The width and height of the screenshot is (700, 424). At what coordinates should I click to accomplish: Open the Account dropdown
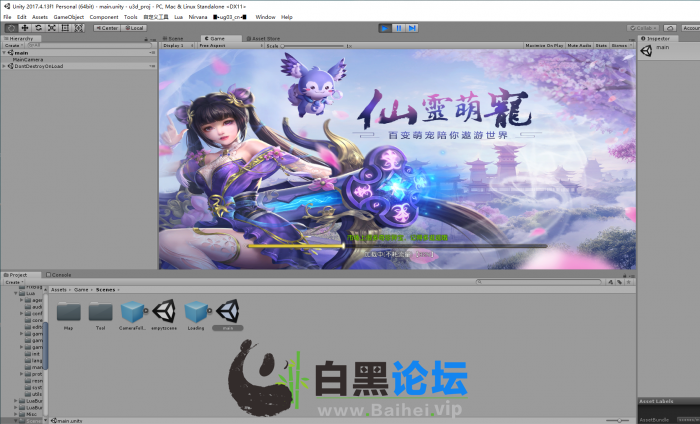point(691,28)
